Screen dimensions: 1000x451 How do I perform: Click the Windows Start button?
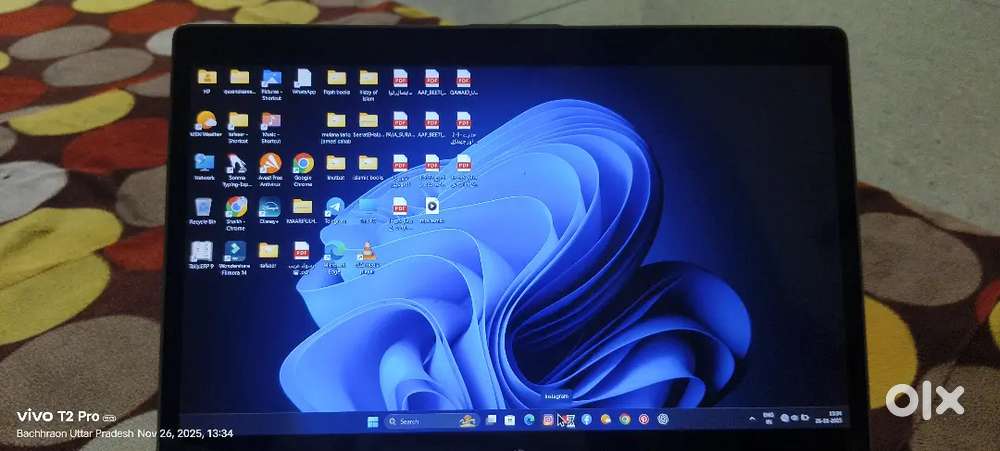pyautogui.click(x=373, y=421)
